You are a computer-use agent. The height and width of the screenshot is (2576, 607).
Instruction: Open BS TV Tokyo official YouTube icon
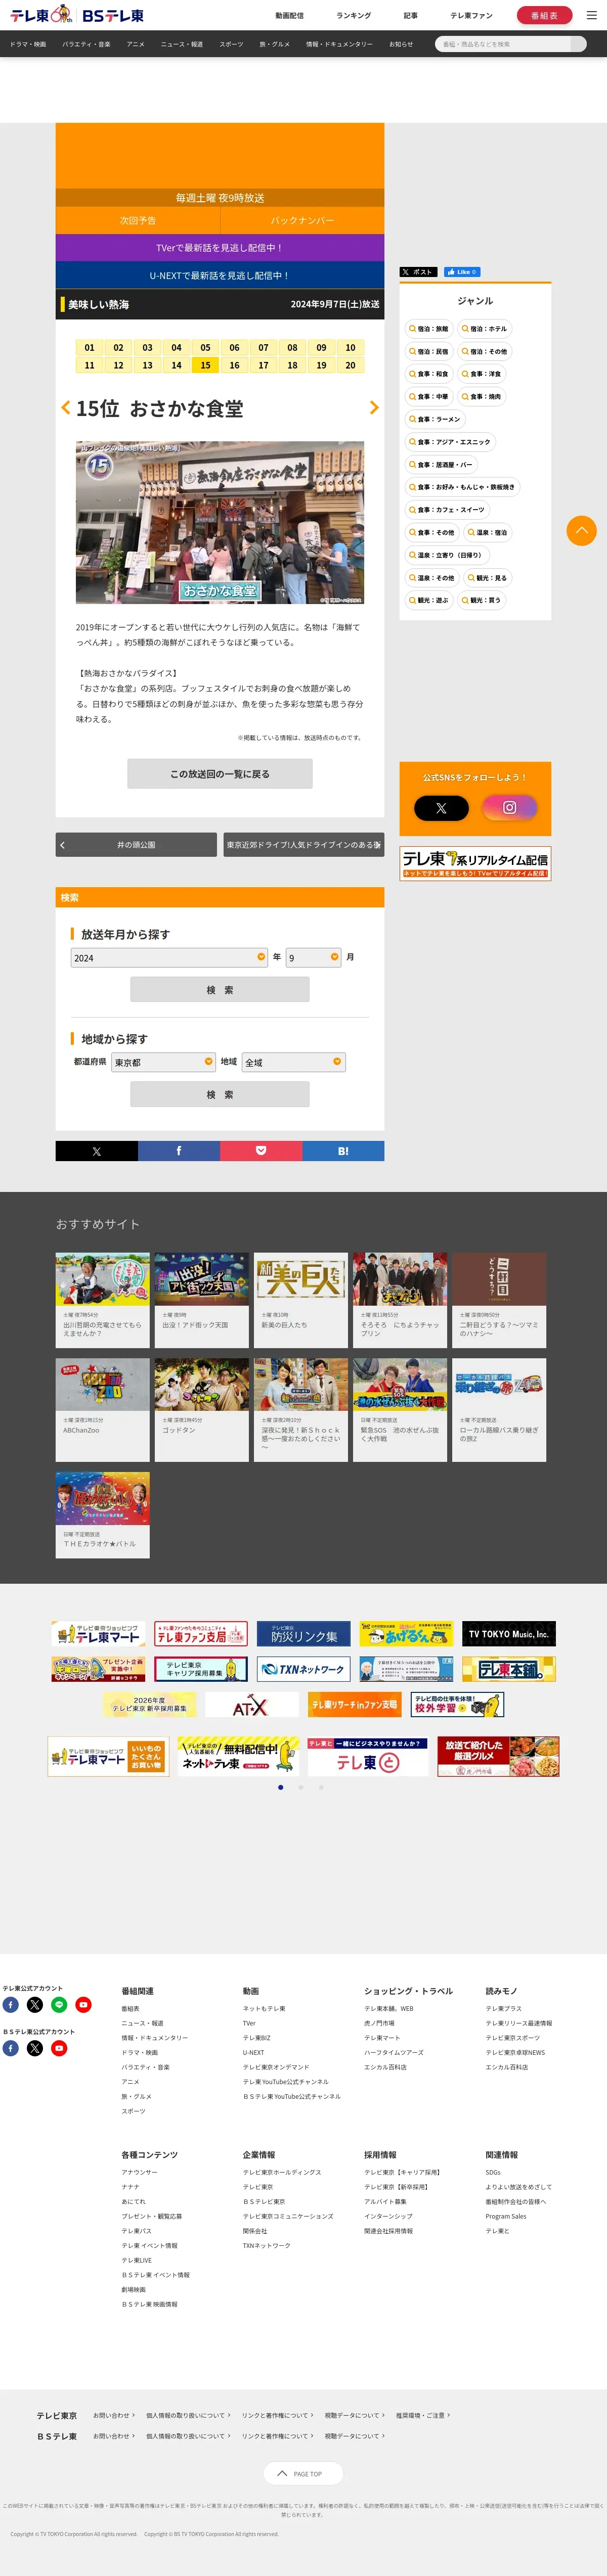tap(59, 2048)
